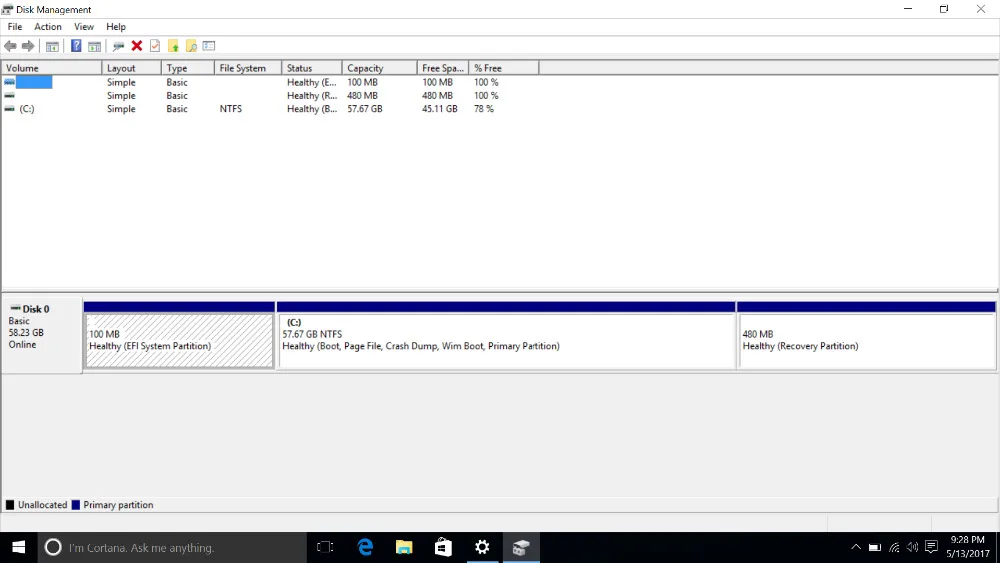This screenshot has height=563, width=1000.
Task: Toggle the console tree pane icon
Action: click(52, 46)
